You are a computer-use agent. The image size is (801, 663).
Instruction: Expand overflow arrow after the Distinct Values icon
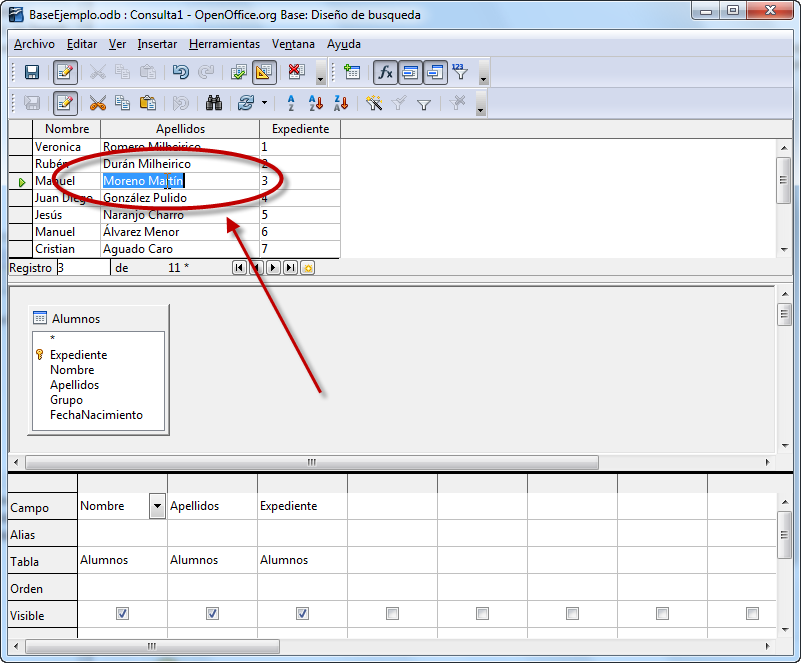pyautogui.click(x=483, y=72)
